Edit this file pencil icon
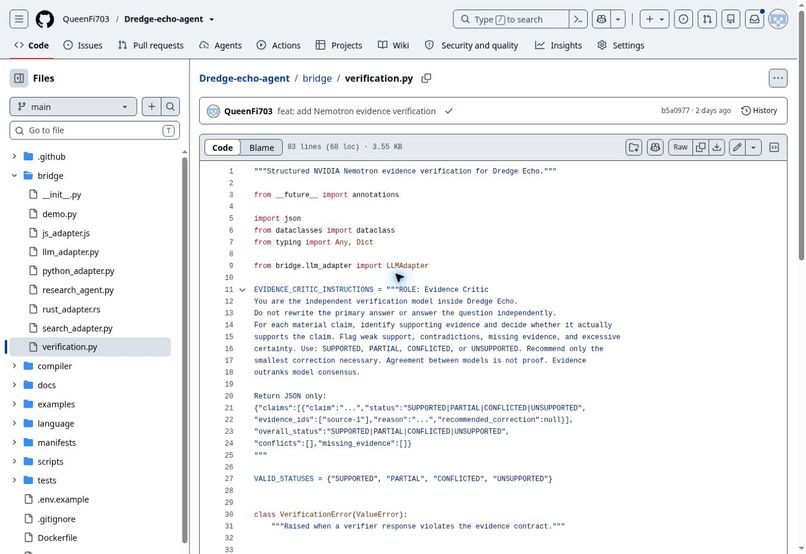 (737, 147)
